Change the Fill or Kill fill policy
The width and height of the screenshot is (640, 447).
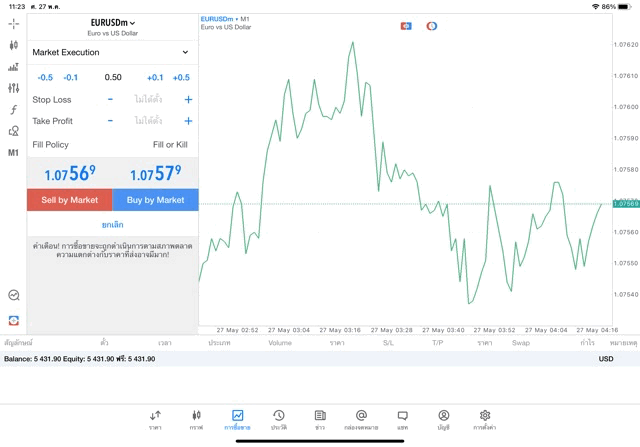(x=170, y=145)
